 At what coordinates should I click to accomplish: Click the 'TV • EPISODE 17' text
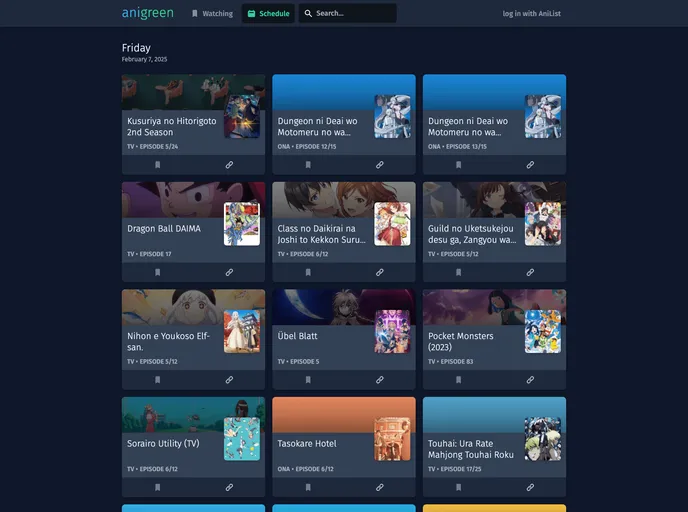149,254
